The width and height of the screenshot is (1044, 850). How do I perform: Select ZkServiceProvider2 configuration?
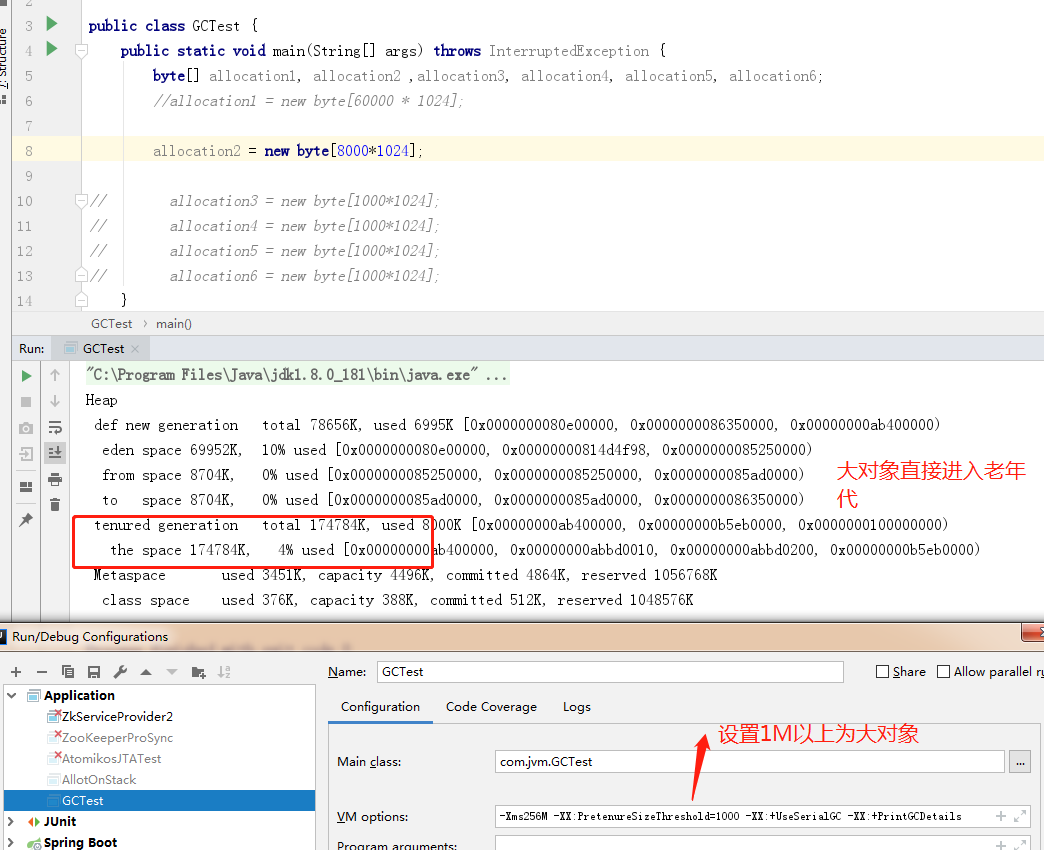coord(117,716)
